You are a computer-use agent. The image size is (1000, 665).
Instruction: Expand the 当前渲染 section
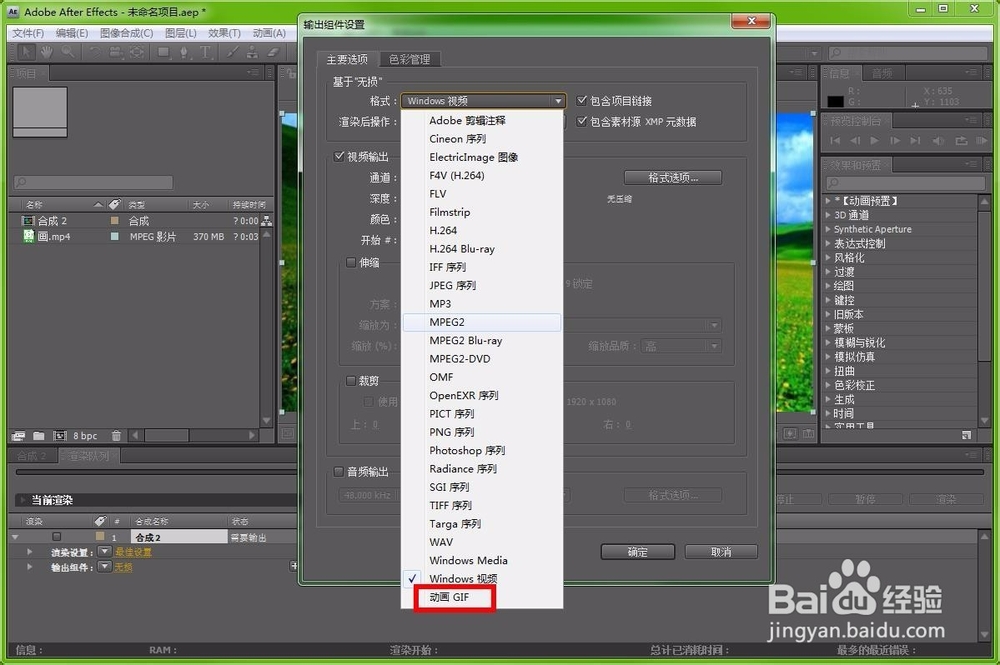coord(23,500)
